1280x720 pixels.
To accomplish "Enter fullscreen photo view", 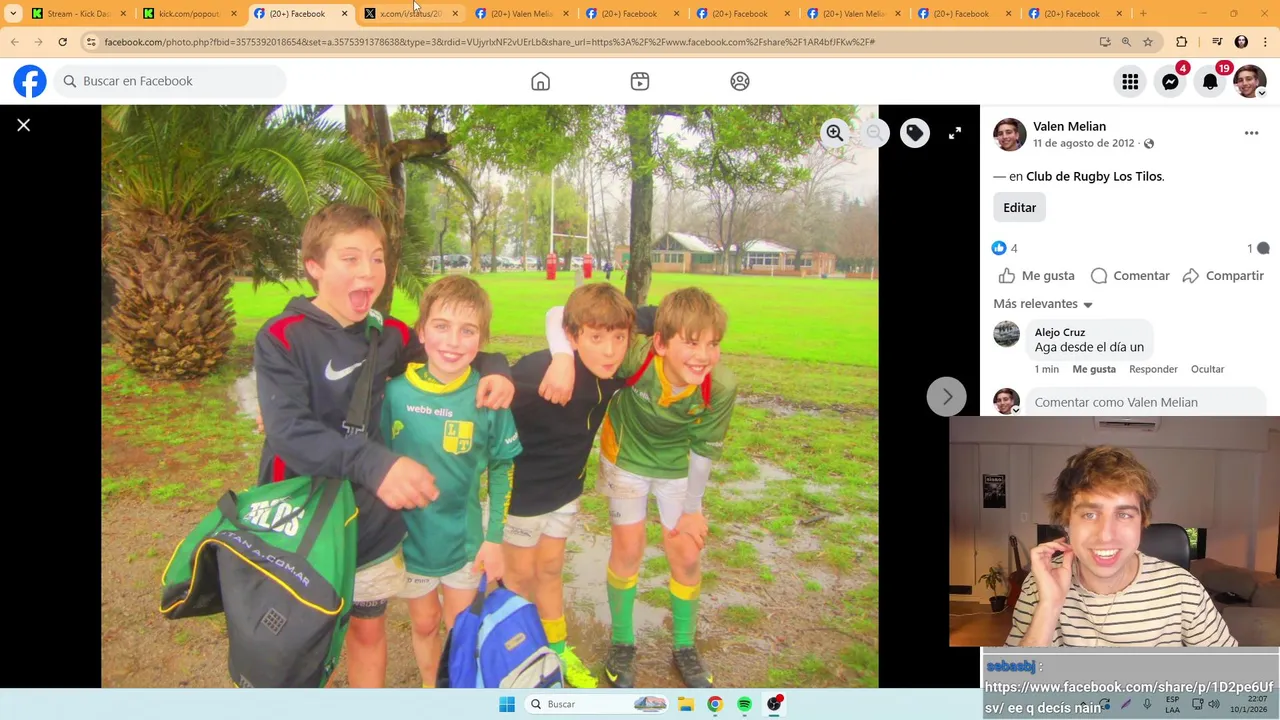I will [x=955, y=133].
